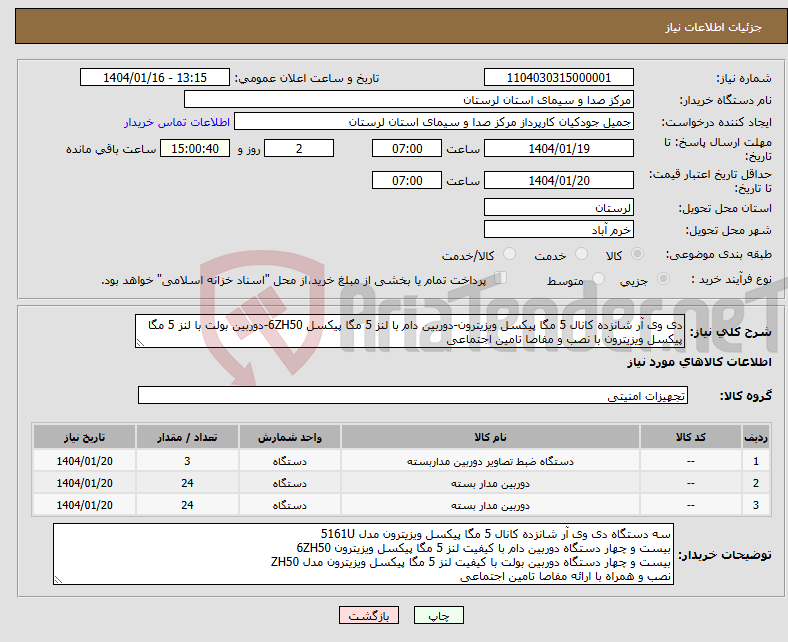The image size is (788, 642).
Task: Click the چاپ print button
Action: click(439, 615)
